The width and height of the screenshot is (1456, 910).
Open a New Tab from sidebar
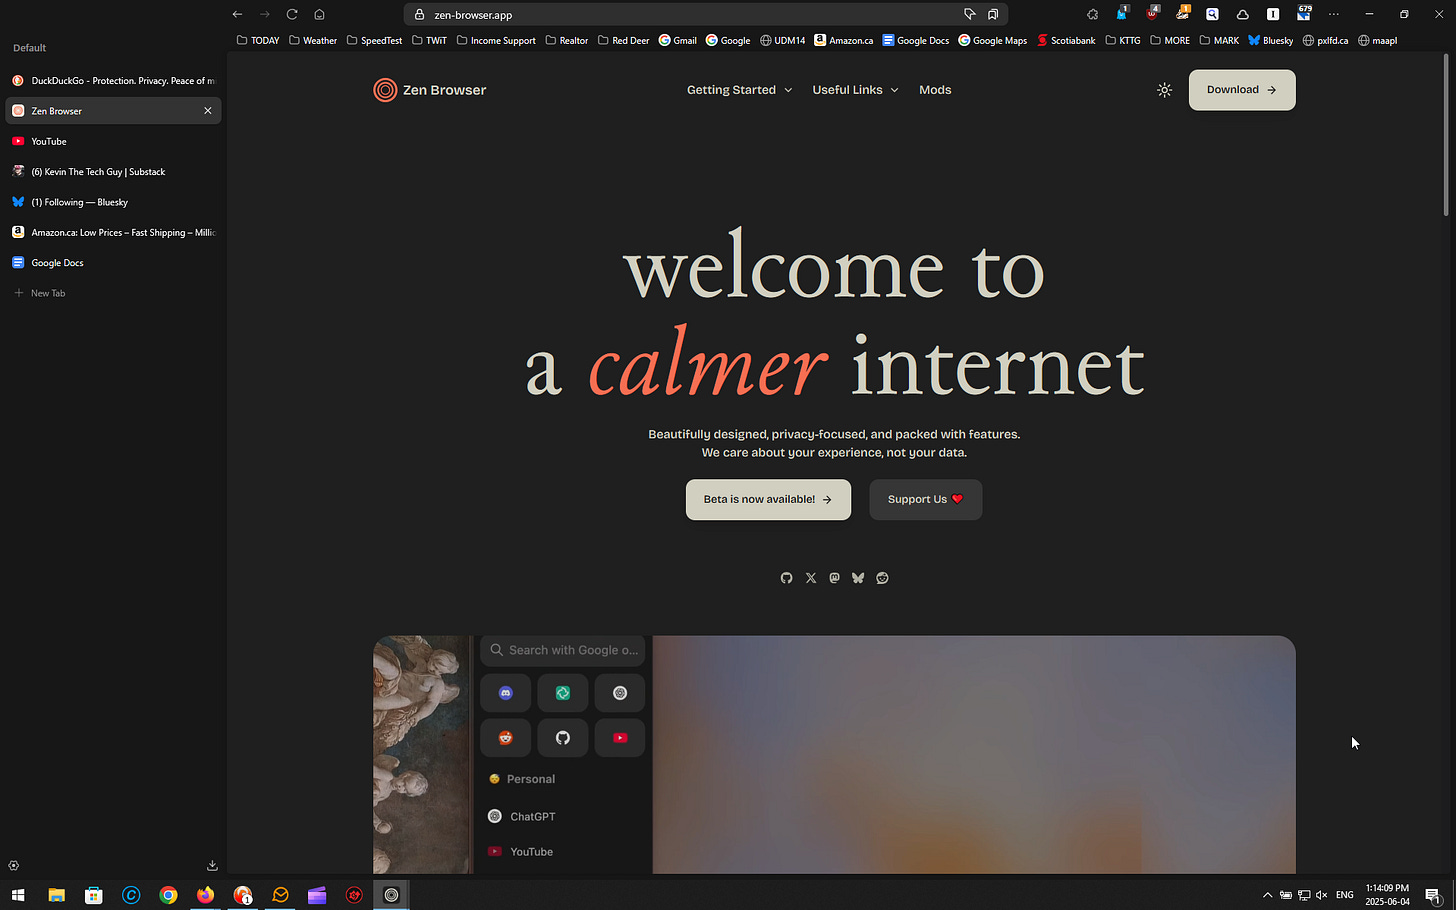(x=113, y=293)
